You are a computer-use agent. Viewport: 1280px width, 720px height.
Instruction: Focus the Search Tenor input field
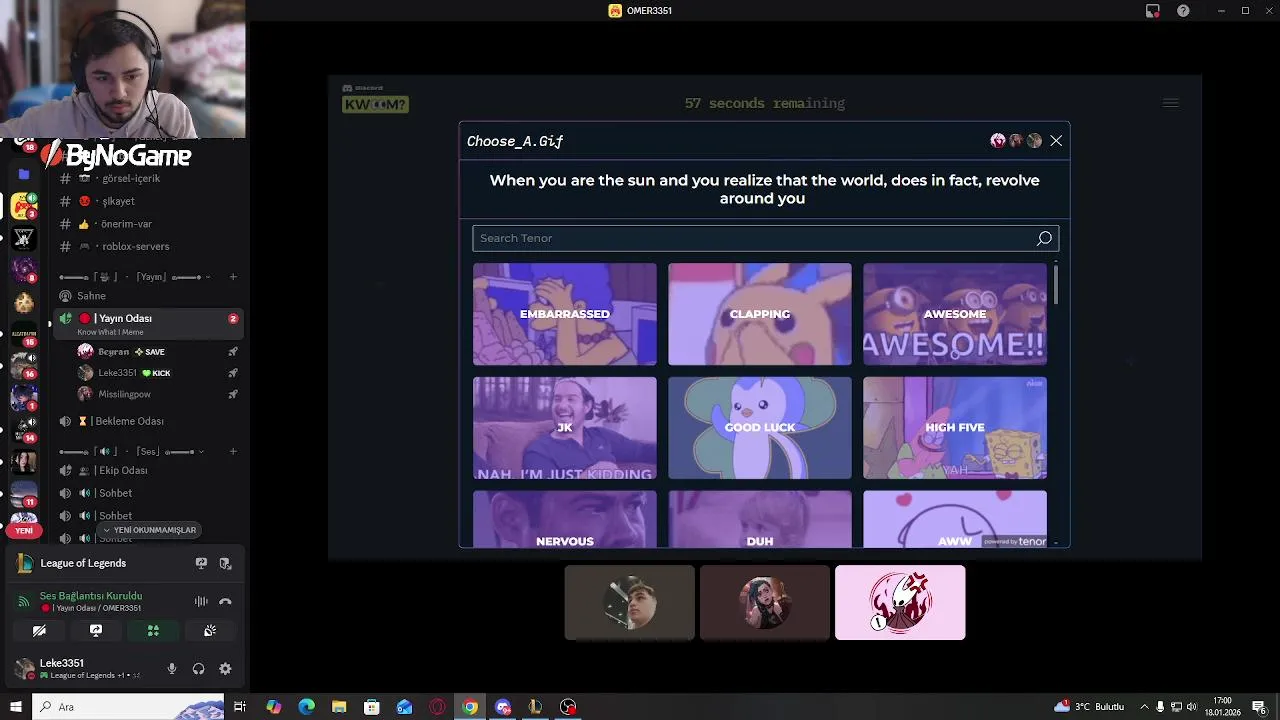(765, 238)
